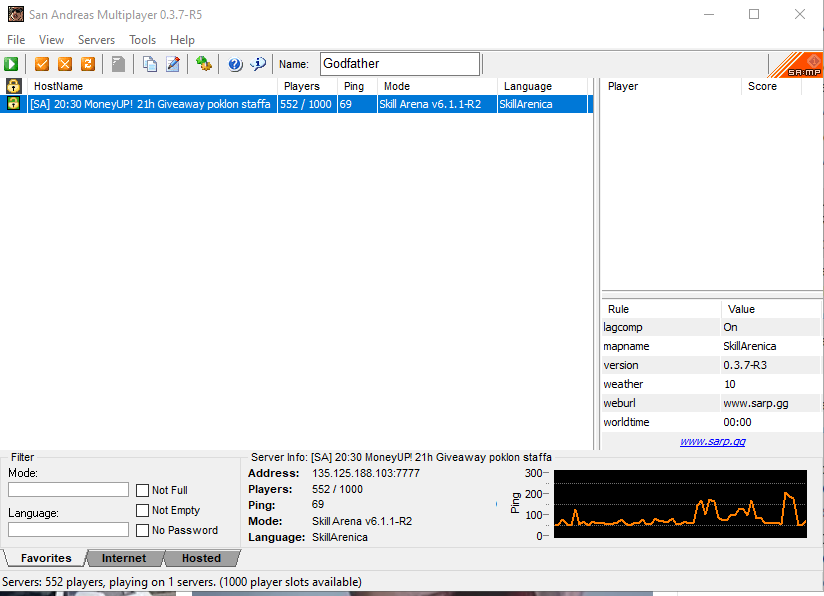Click the About info icon
824x596 pixels.
(258, 64)
